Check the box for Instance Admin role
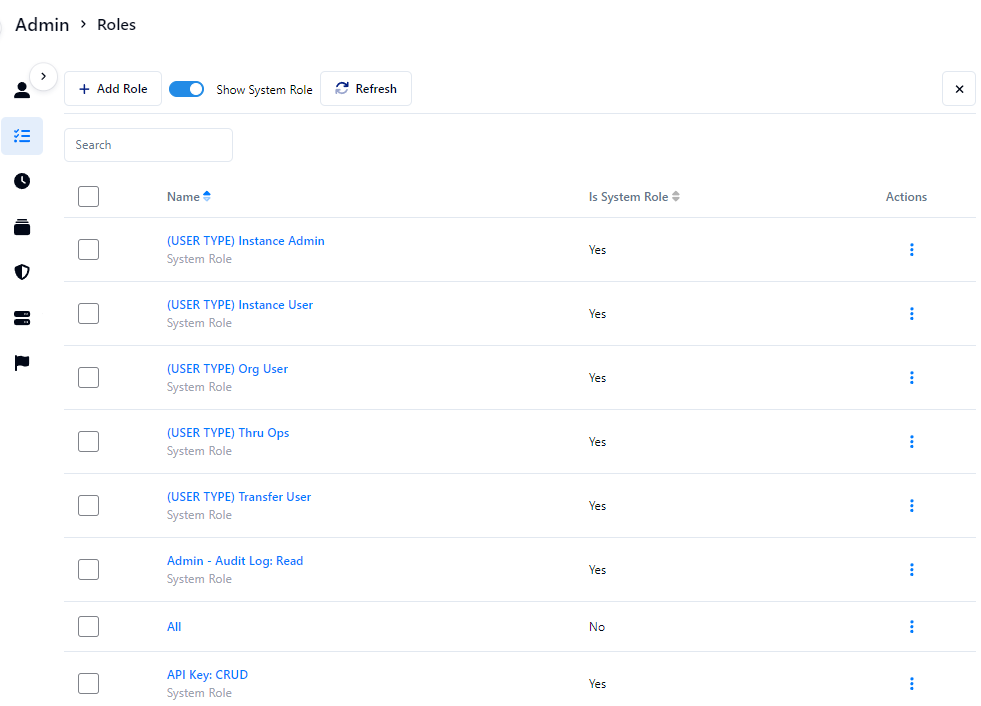 pyautogui.click(x=88, y=250)
